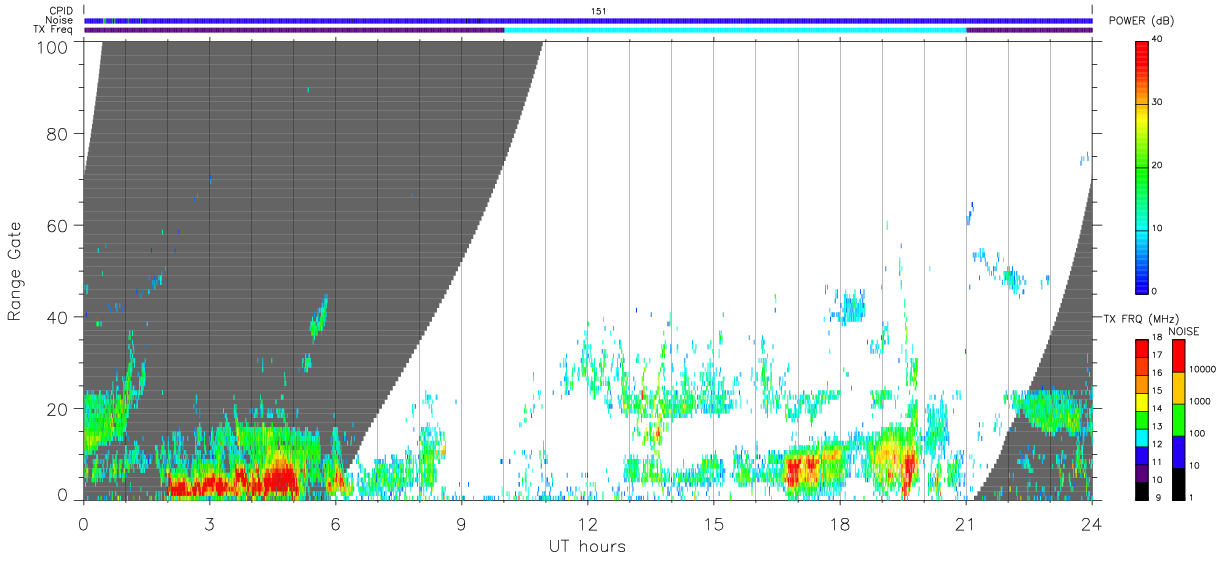
Task: Click the 0 label on POWER colorbar
Action: pyautogui.click(x=1156, y=291)
